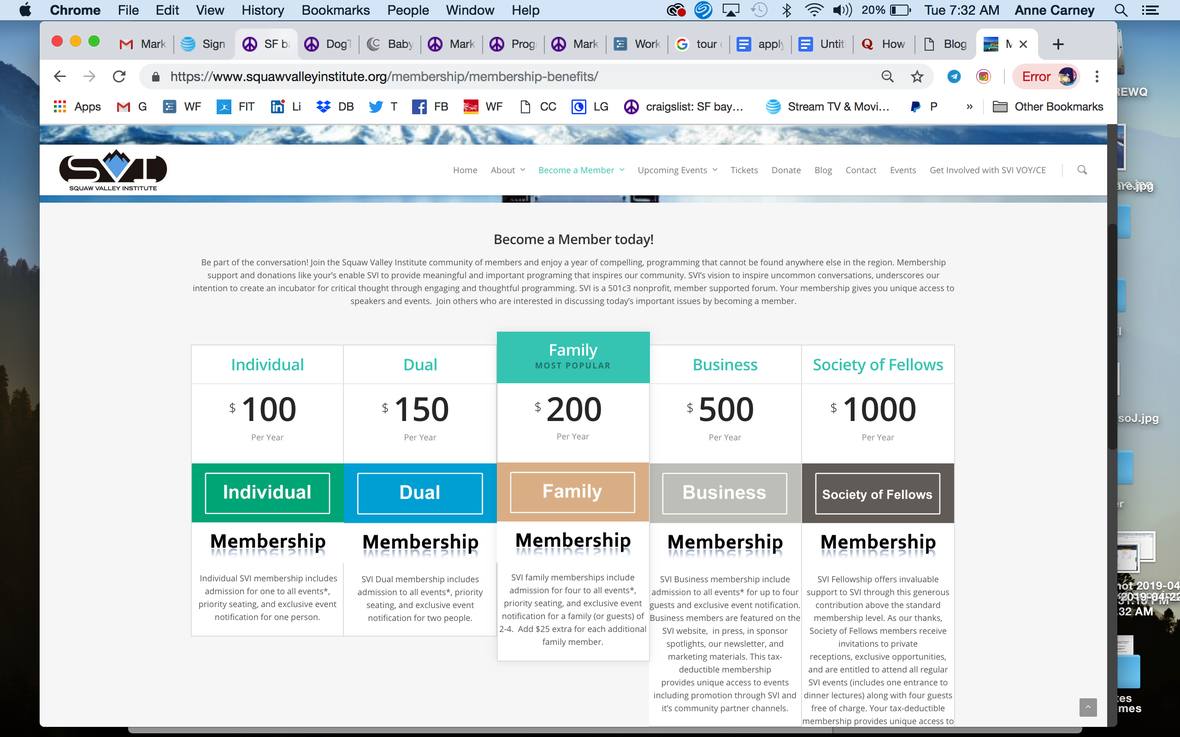This screenshot has width=1180, height=737.
Task: Open the FIT bookmark
Action: coord(236,106)
